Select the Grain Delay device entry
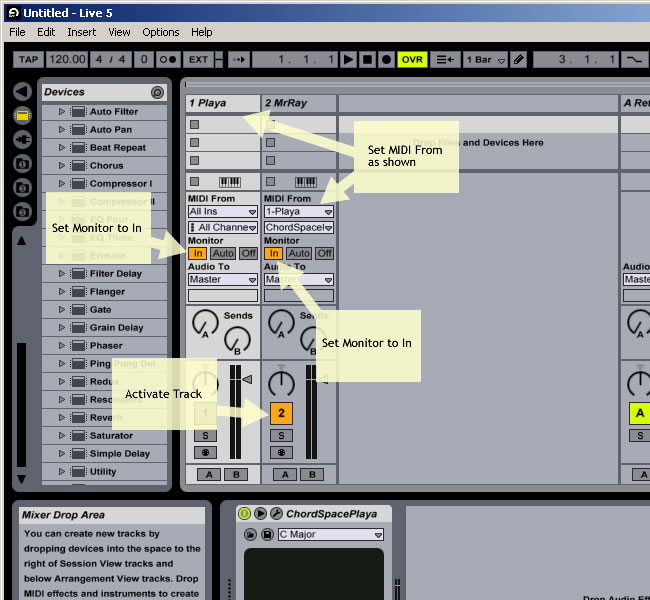 pyautogui.click(x=104, y=328)
